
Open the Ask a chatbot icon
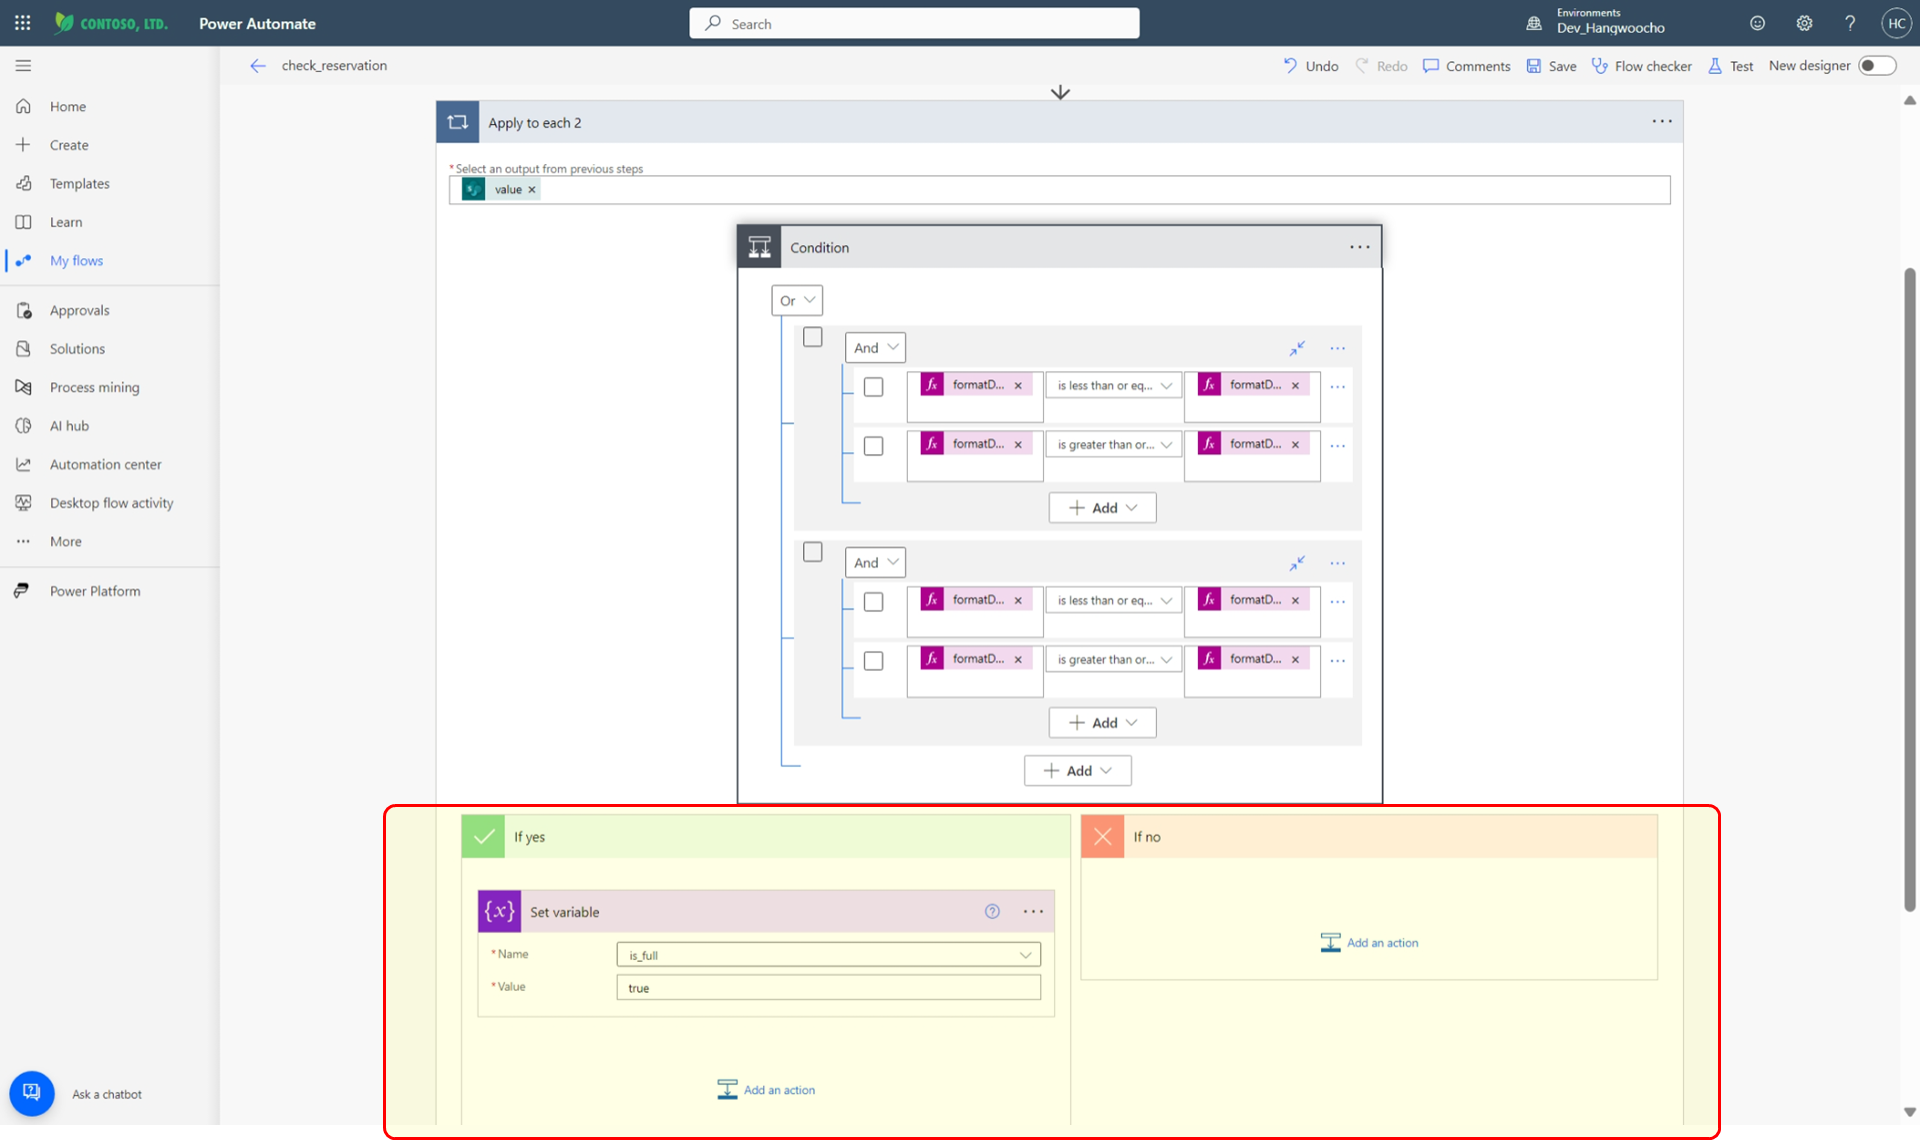pyautogui.click(x=32, y=1093)
